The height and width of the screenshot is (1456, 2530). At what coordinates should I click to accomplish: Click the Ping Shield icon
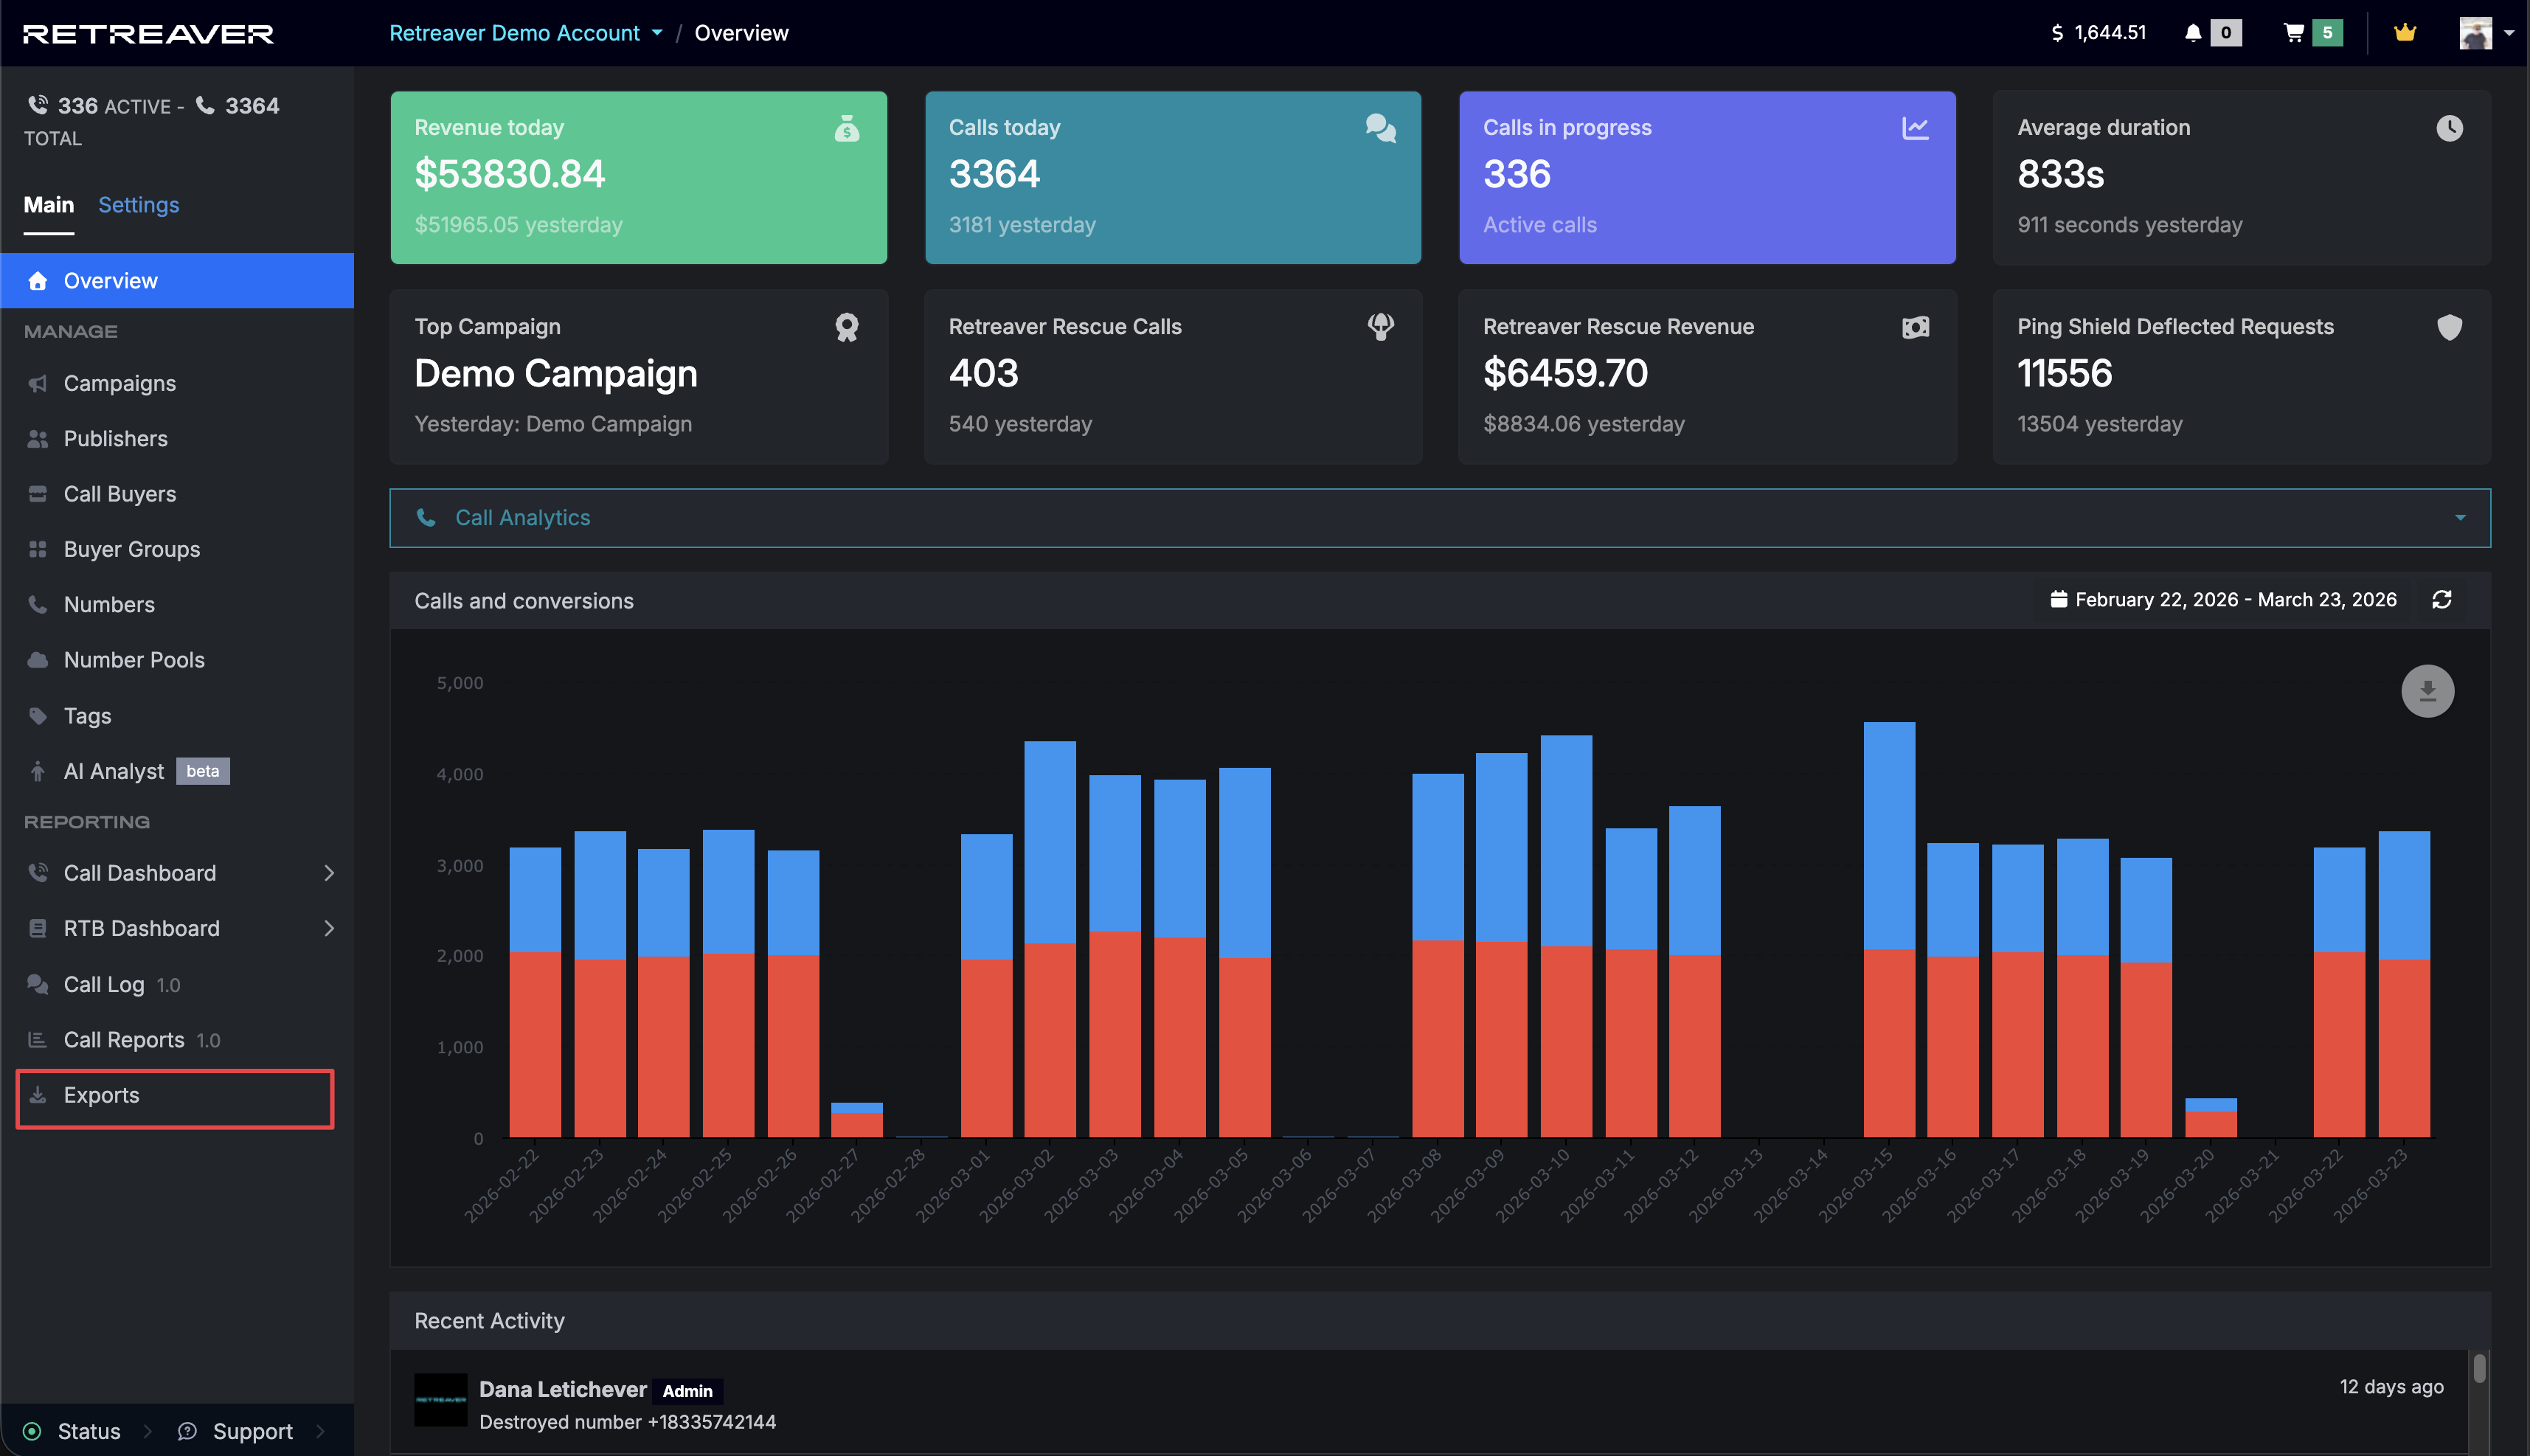[2449, 327]
